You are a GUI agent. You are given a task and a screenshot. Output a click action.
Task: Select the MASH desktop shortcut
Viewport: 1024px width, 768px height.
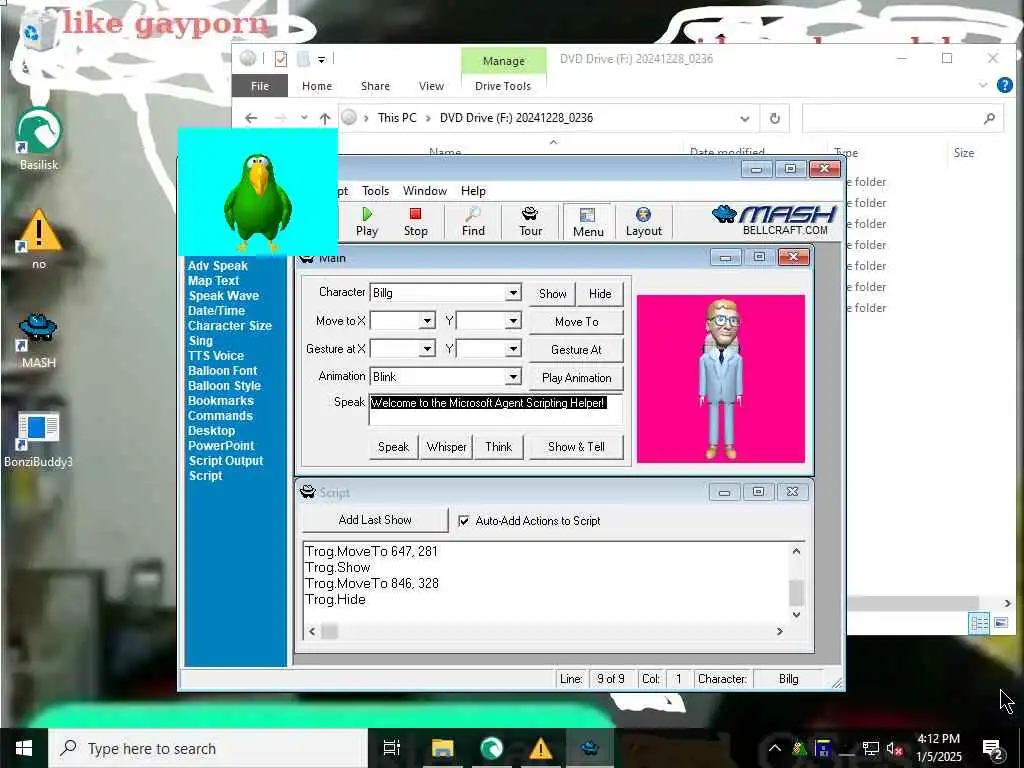click(39, 340)
